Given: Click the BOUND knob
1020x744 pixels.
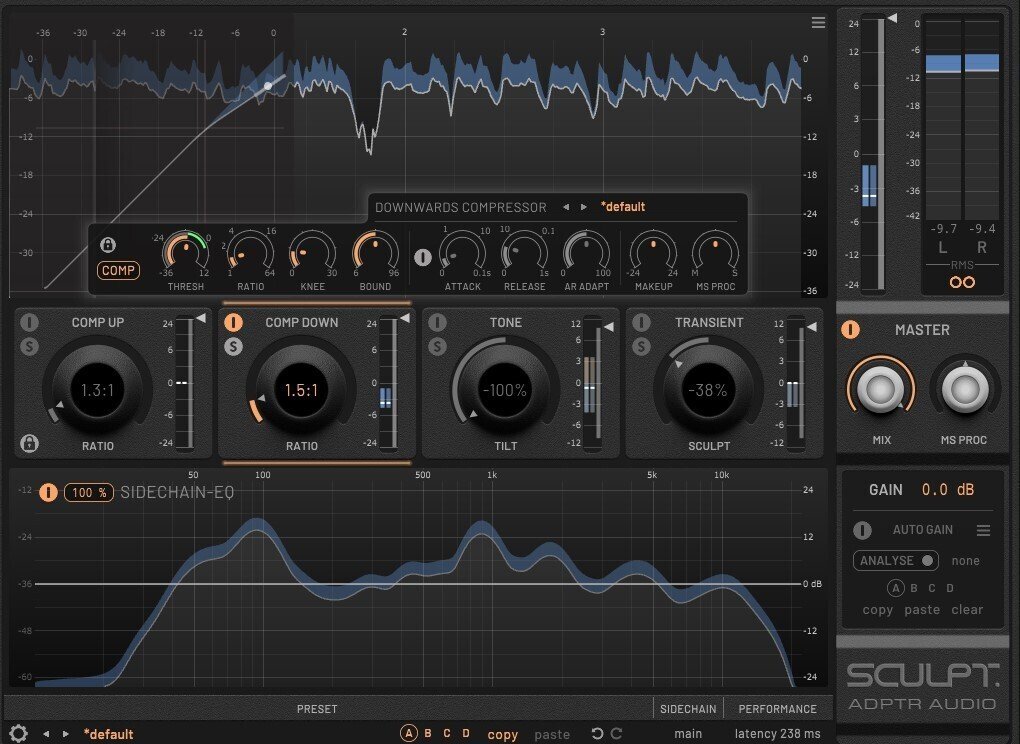Looking at the screenshot, I should (375, 254).
